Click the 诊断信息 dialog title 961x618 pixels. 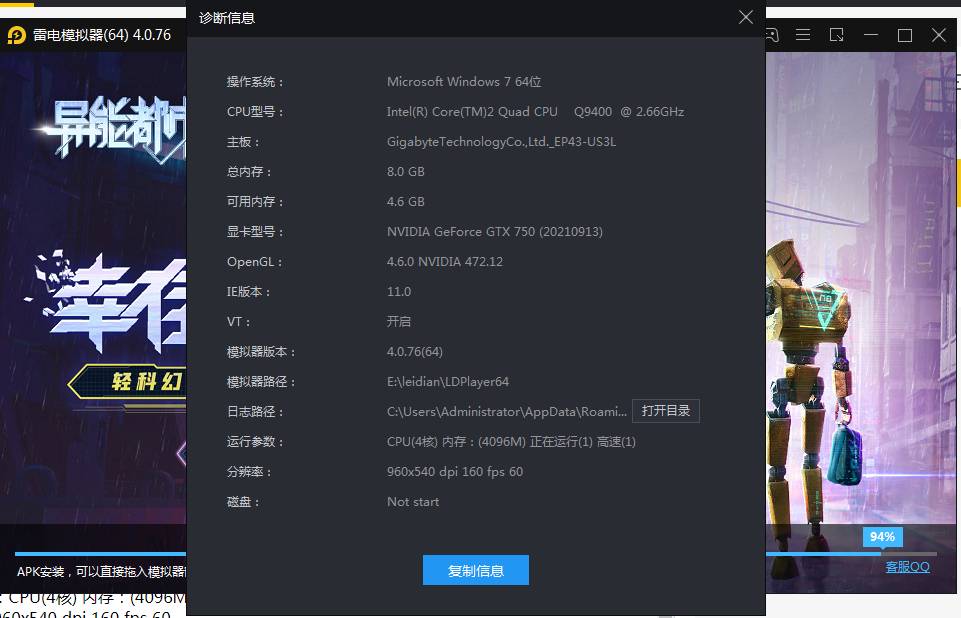[227, 18]
